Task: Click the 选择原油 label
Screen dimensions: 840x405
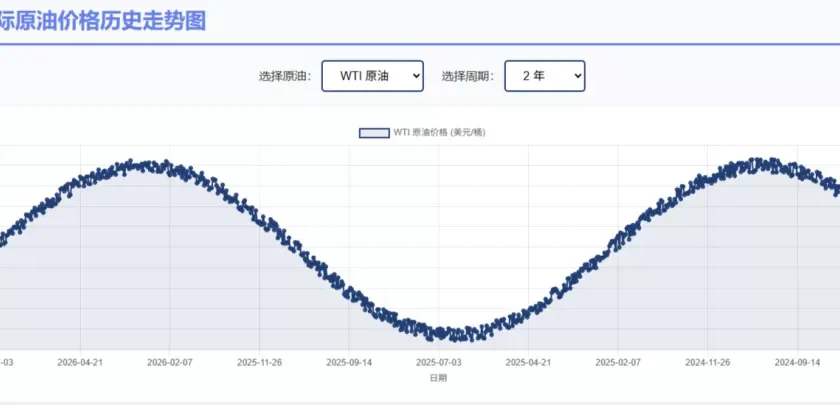Action: coord(285,76)
